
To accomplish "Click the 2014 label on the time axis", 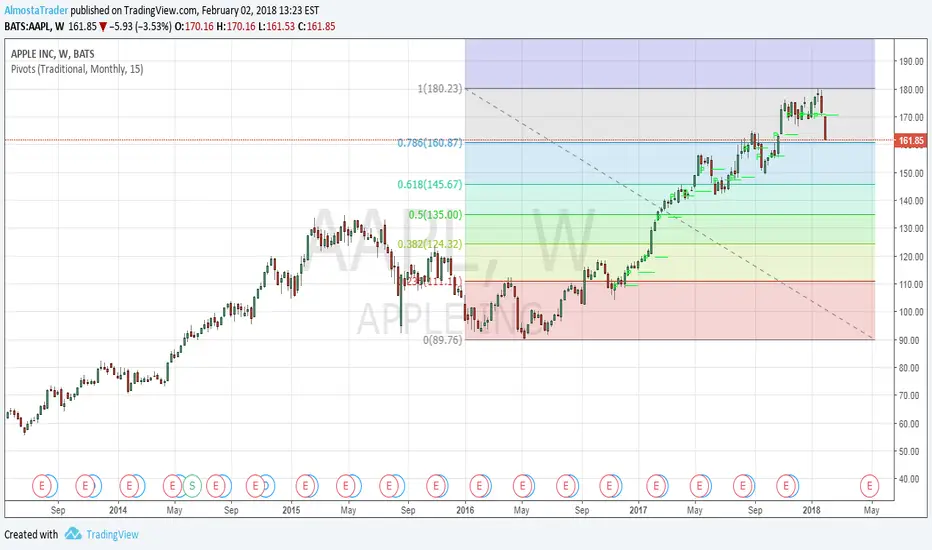I will coord(118,510).
